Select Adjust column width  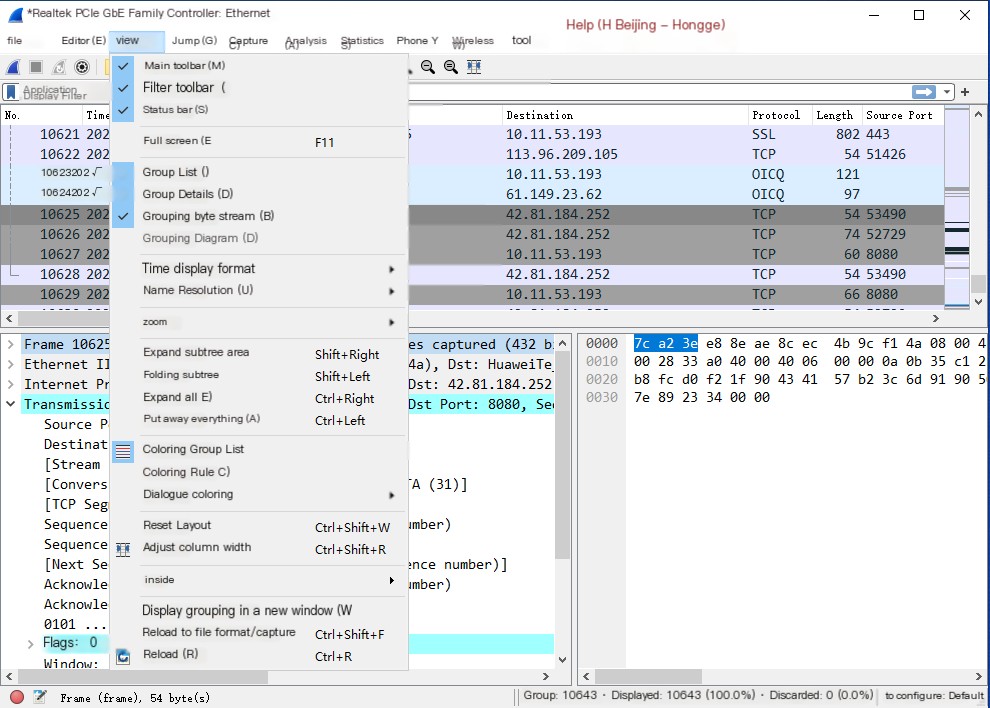click(259, 548)
